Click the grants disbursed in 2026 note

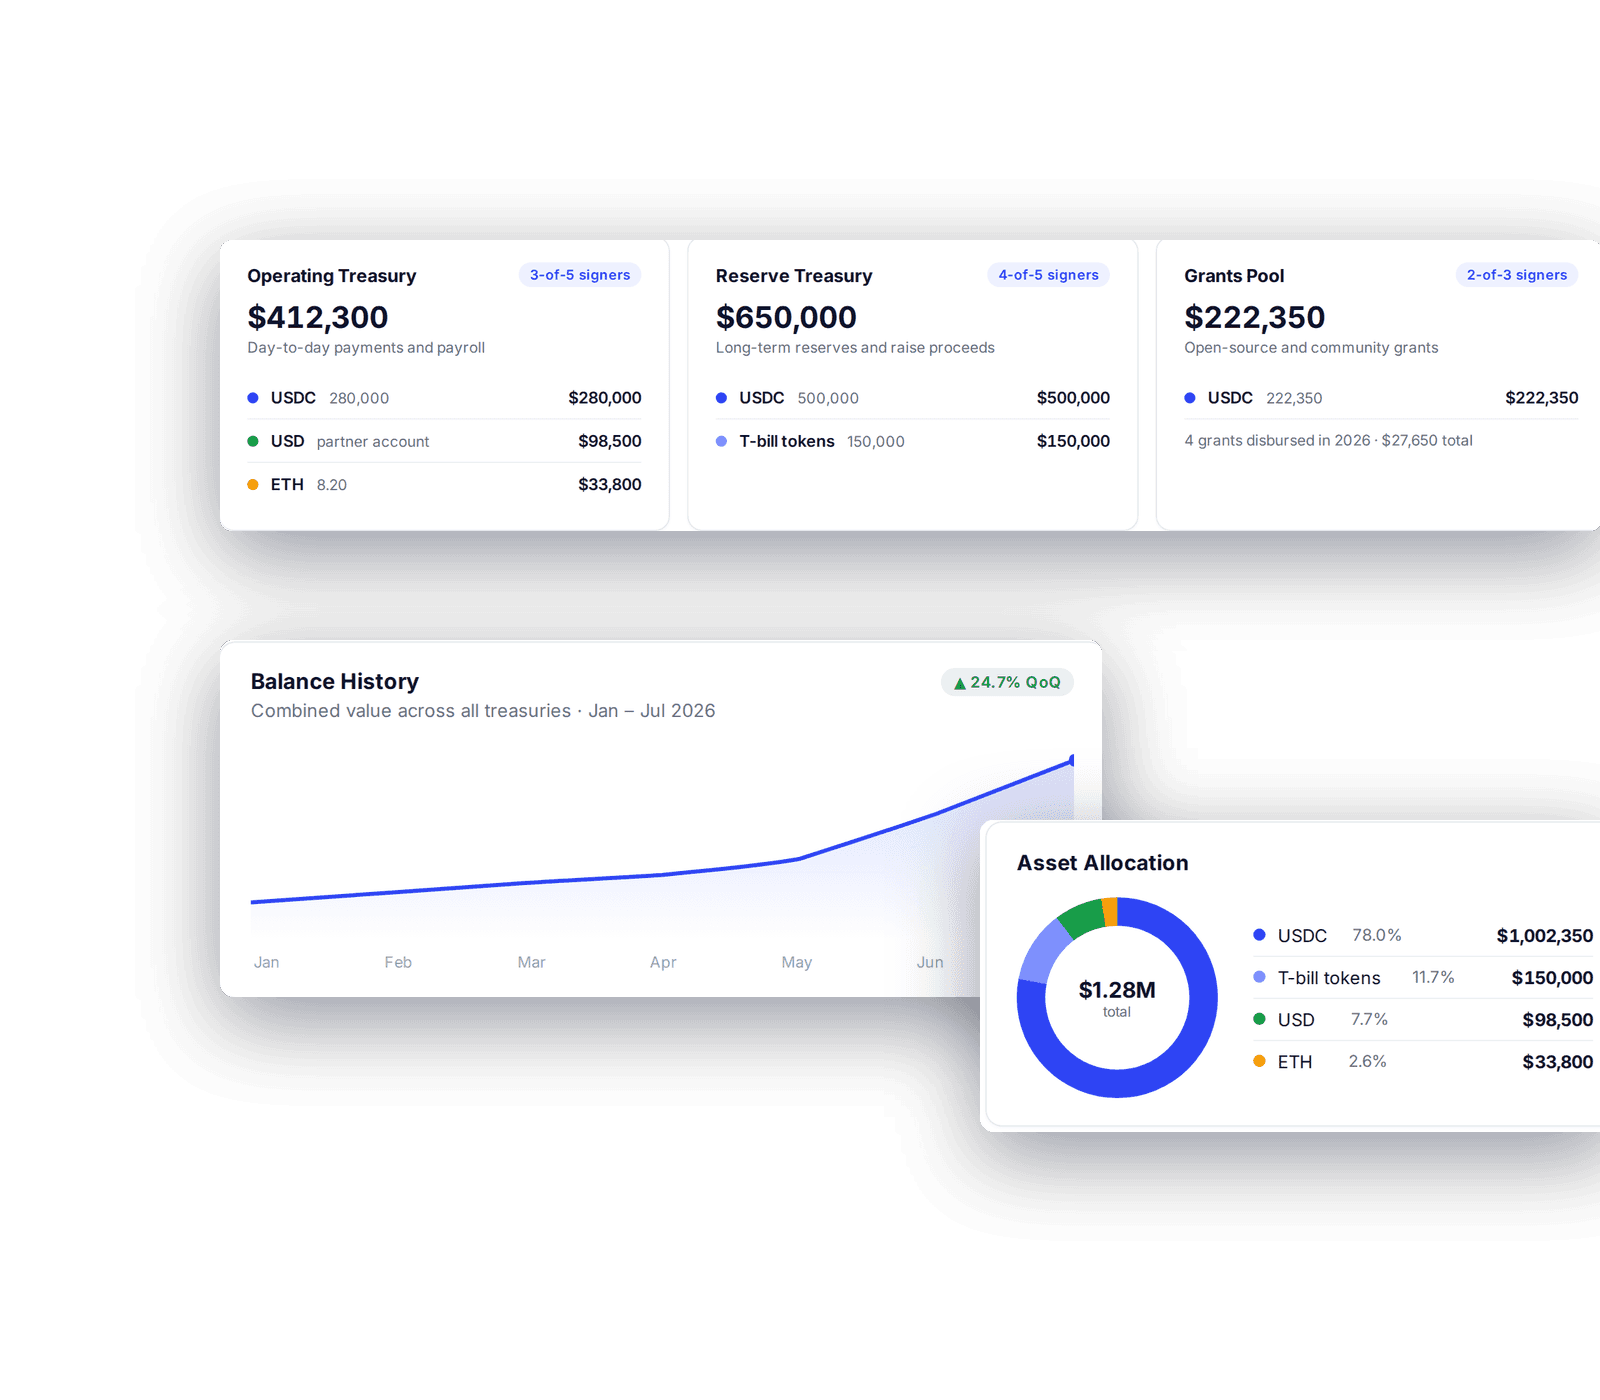tap(1328, 440)
